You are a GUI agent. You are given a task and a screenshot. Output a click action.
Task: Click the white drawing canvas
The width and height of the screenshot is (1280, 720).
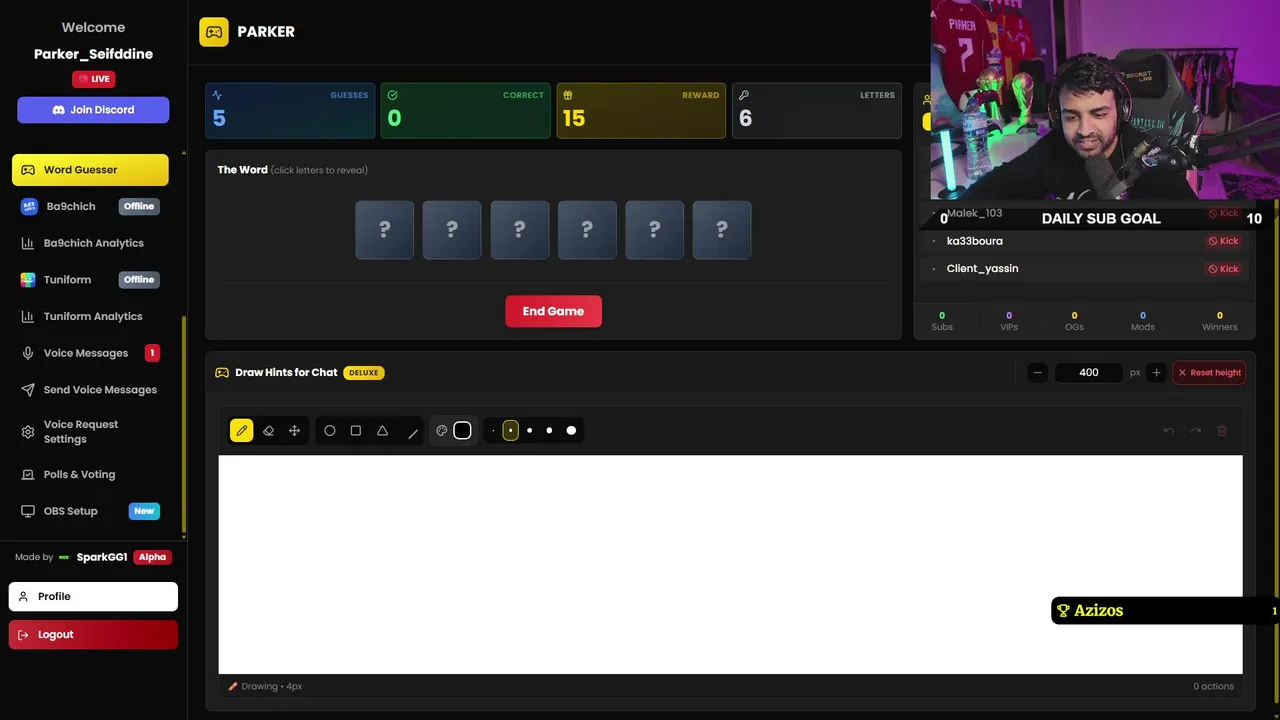click(730, 565)
